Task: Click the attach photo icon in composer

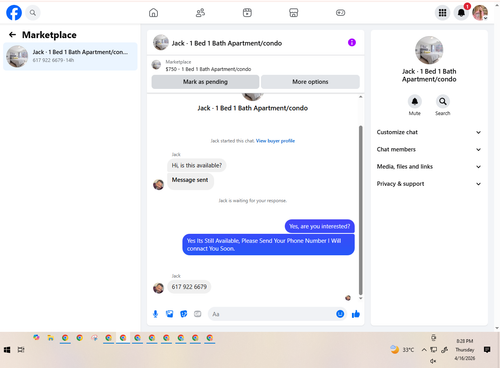Action: [170, 314]
